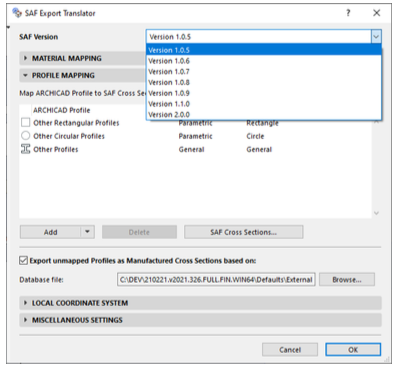Click the Circle value in Circular Profiles row

click(x=255, y=136)
